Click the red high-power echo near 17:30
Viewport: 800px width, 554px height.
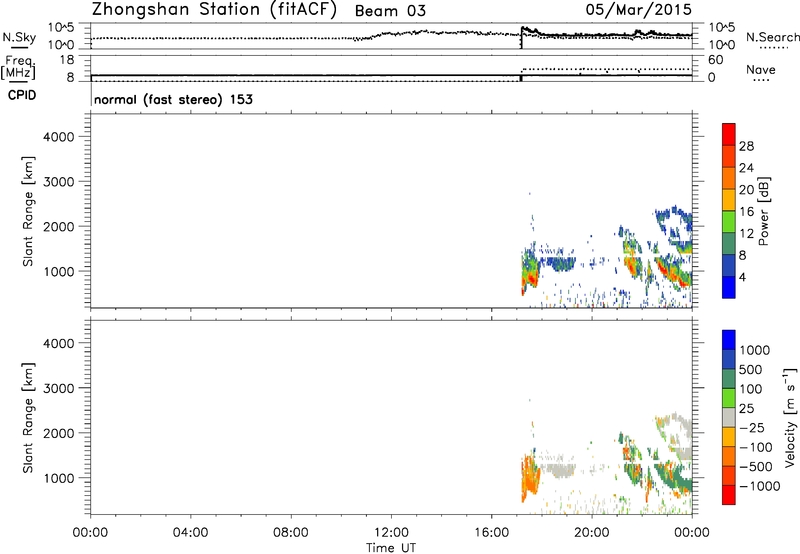pos(531,278)
